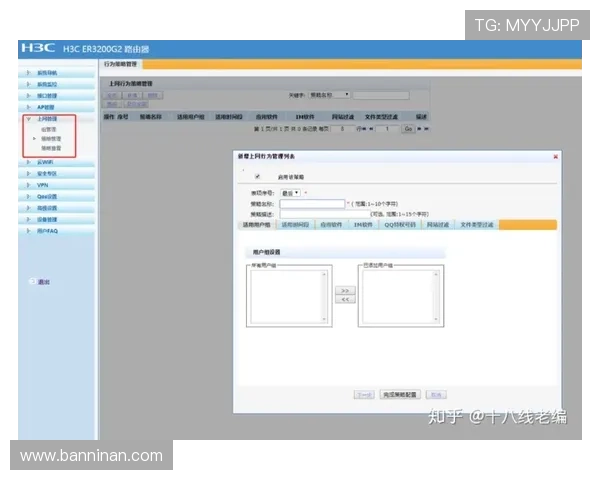This screenshot has height=480, width=600.
Task: Click the << remove user group arrow button
Action: (x=343, y=299)
